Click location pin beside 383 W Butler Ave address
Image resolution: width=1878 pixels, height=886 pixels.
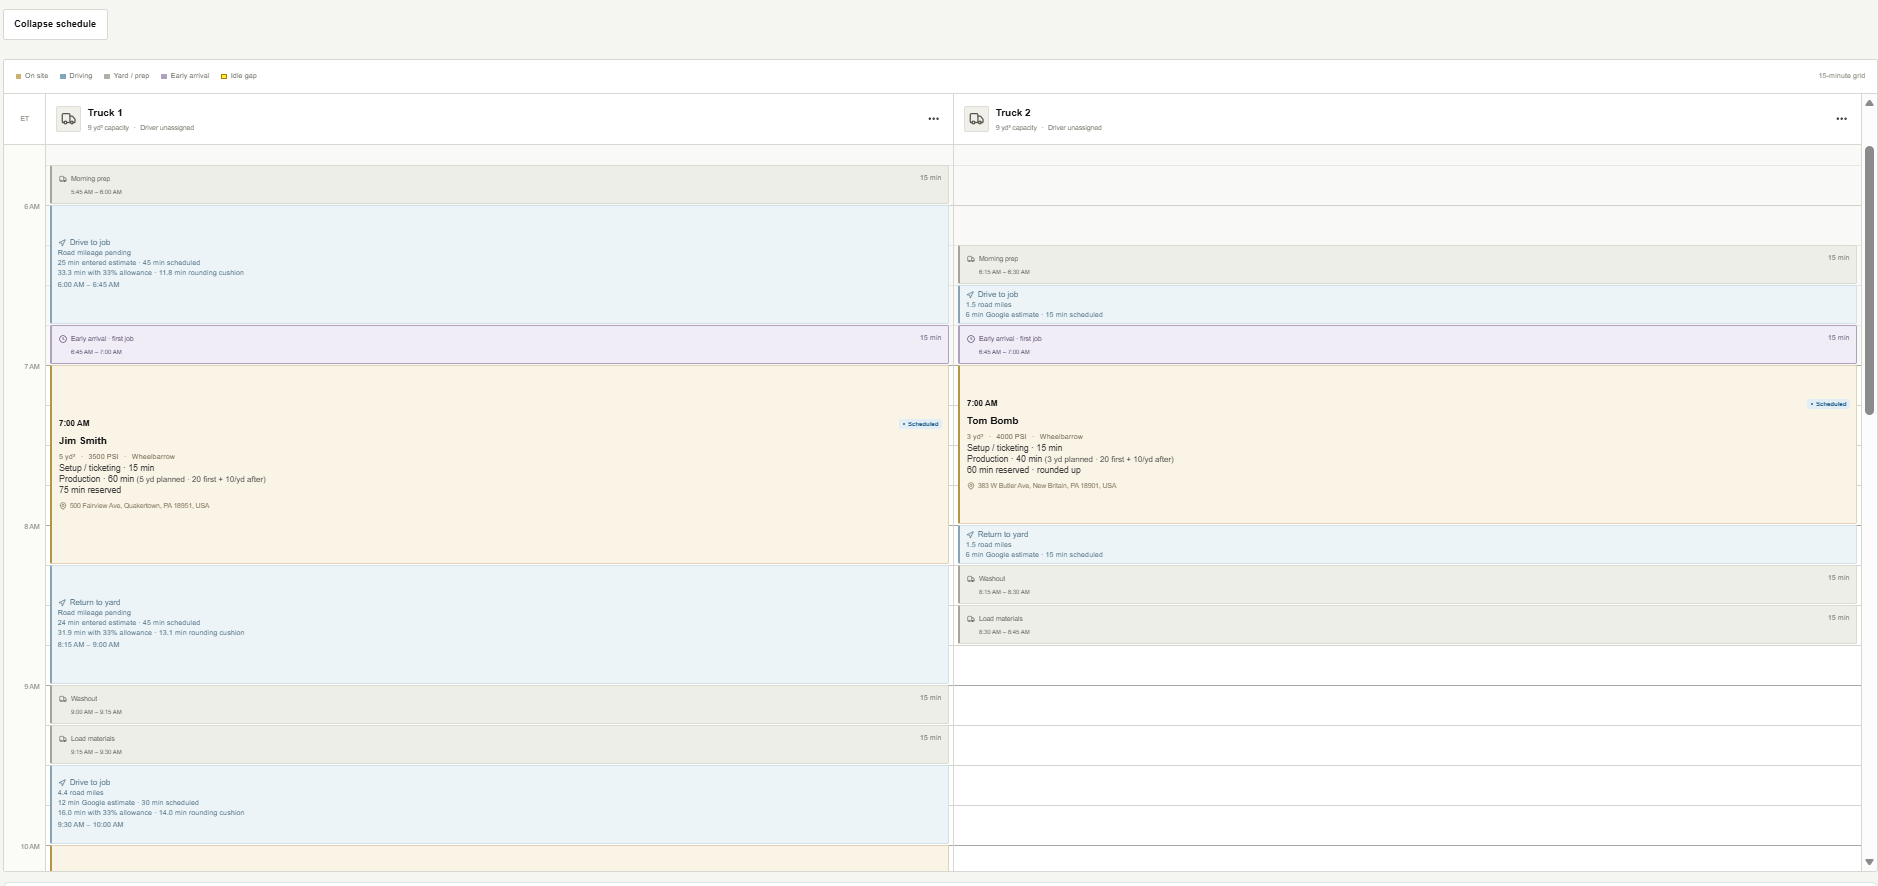pyautogui.click(x=971, y=486)
